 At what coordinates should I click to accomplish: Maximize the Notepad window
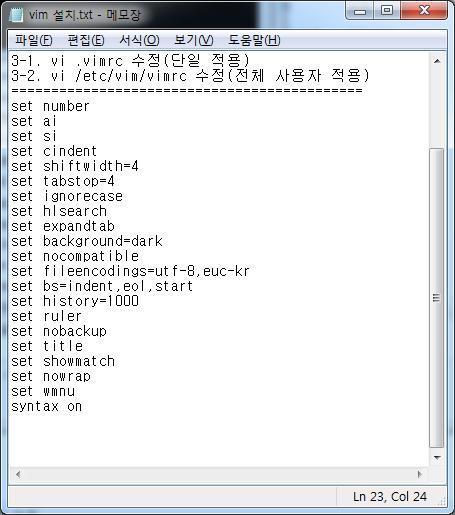(387, 11)
